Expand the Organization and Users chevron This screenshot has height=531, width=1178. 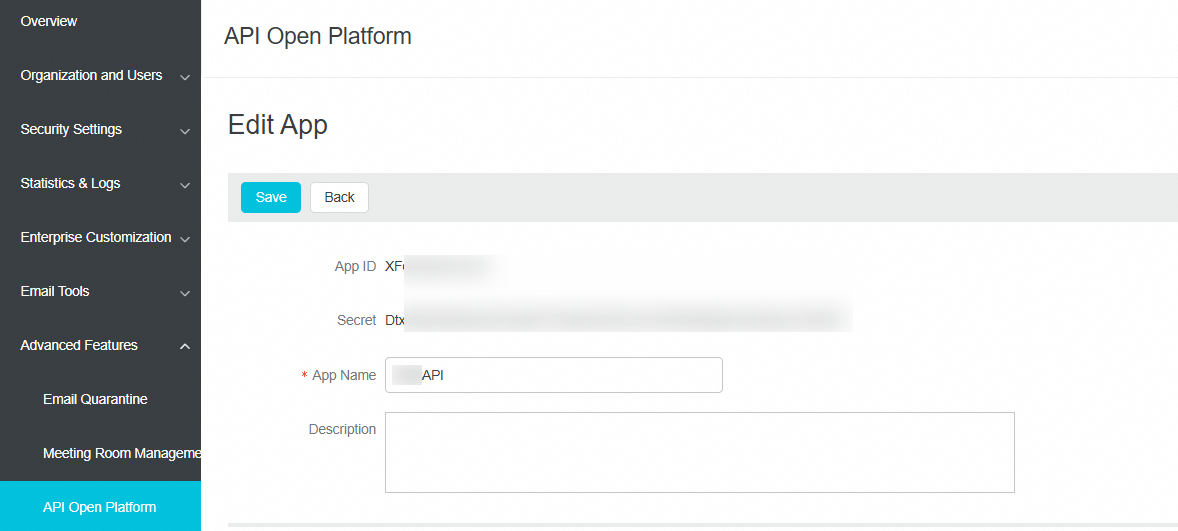[x=185, y=77]
